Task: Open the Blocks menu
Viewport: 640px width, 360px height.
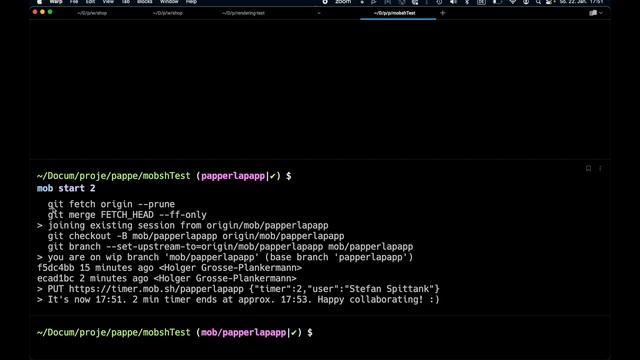Action: pyautogui.click(x=144, y=2)
